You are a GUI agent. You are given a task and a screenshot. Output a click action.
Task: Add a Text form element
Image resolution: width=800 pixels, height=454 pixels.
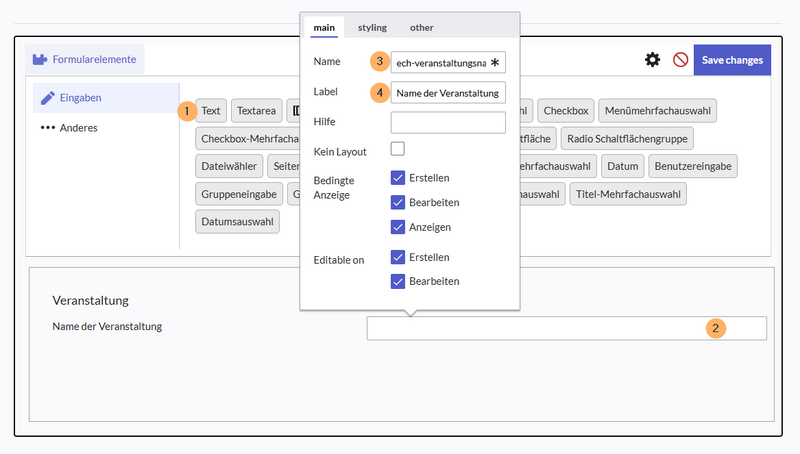pos(211,111)
